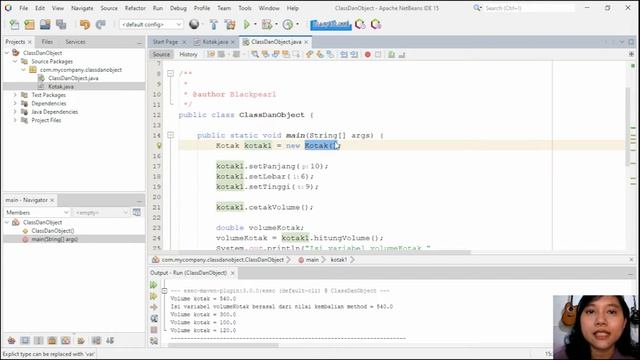
Task: Click the second green re-run arrow in Output
Action: click(x=154, y=296)
